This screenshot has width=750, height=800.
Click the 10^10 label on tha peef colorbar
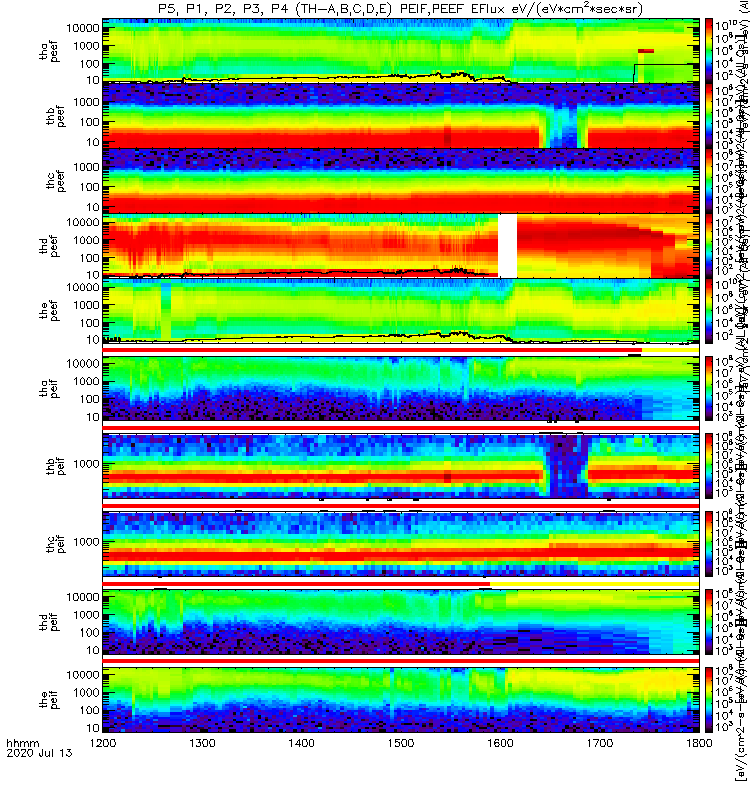[x=726, y=26]
